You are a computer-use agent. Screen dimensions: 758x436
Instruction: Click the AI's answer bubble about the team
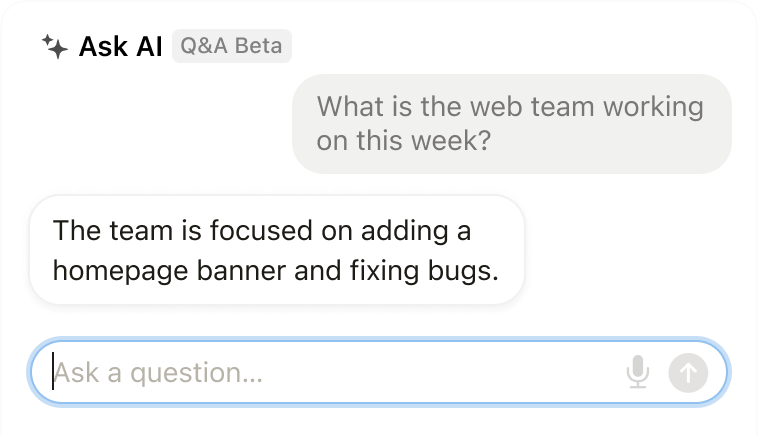(x=276, y=249)
